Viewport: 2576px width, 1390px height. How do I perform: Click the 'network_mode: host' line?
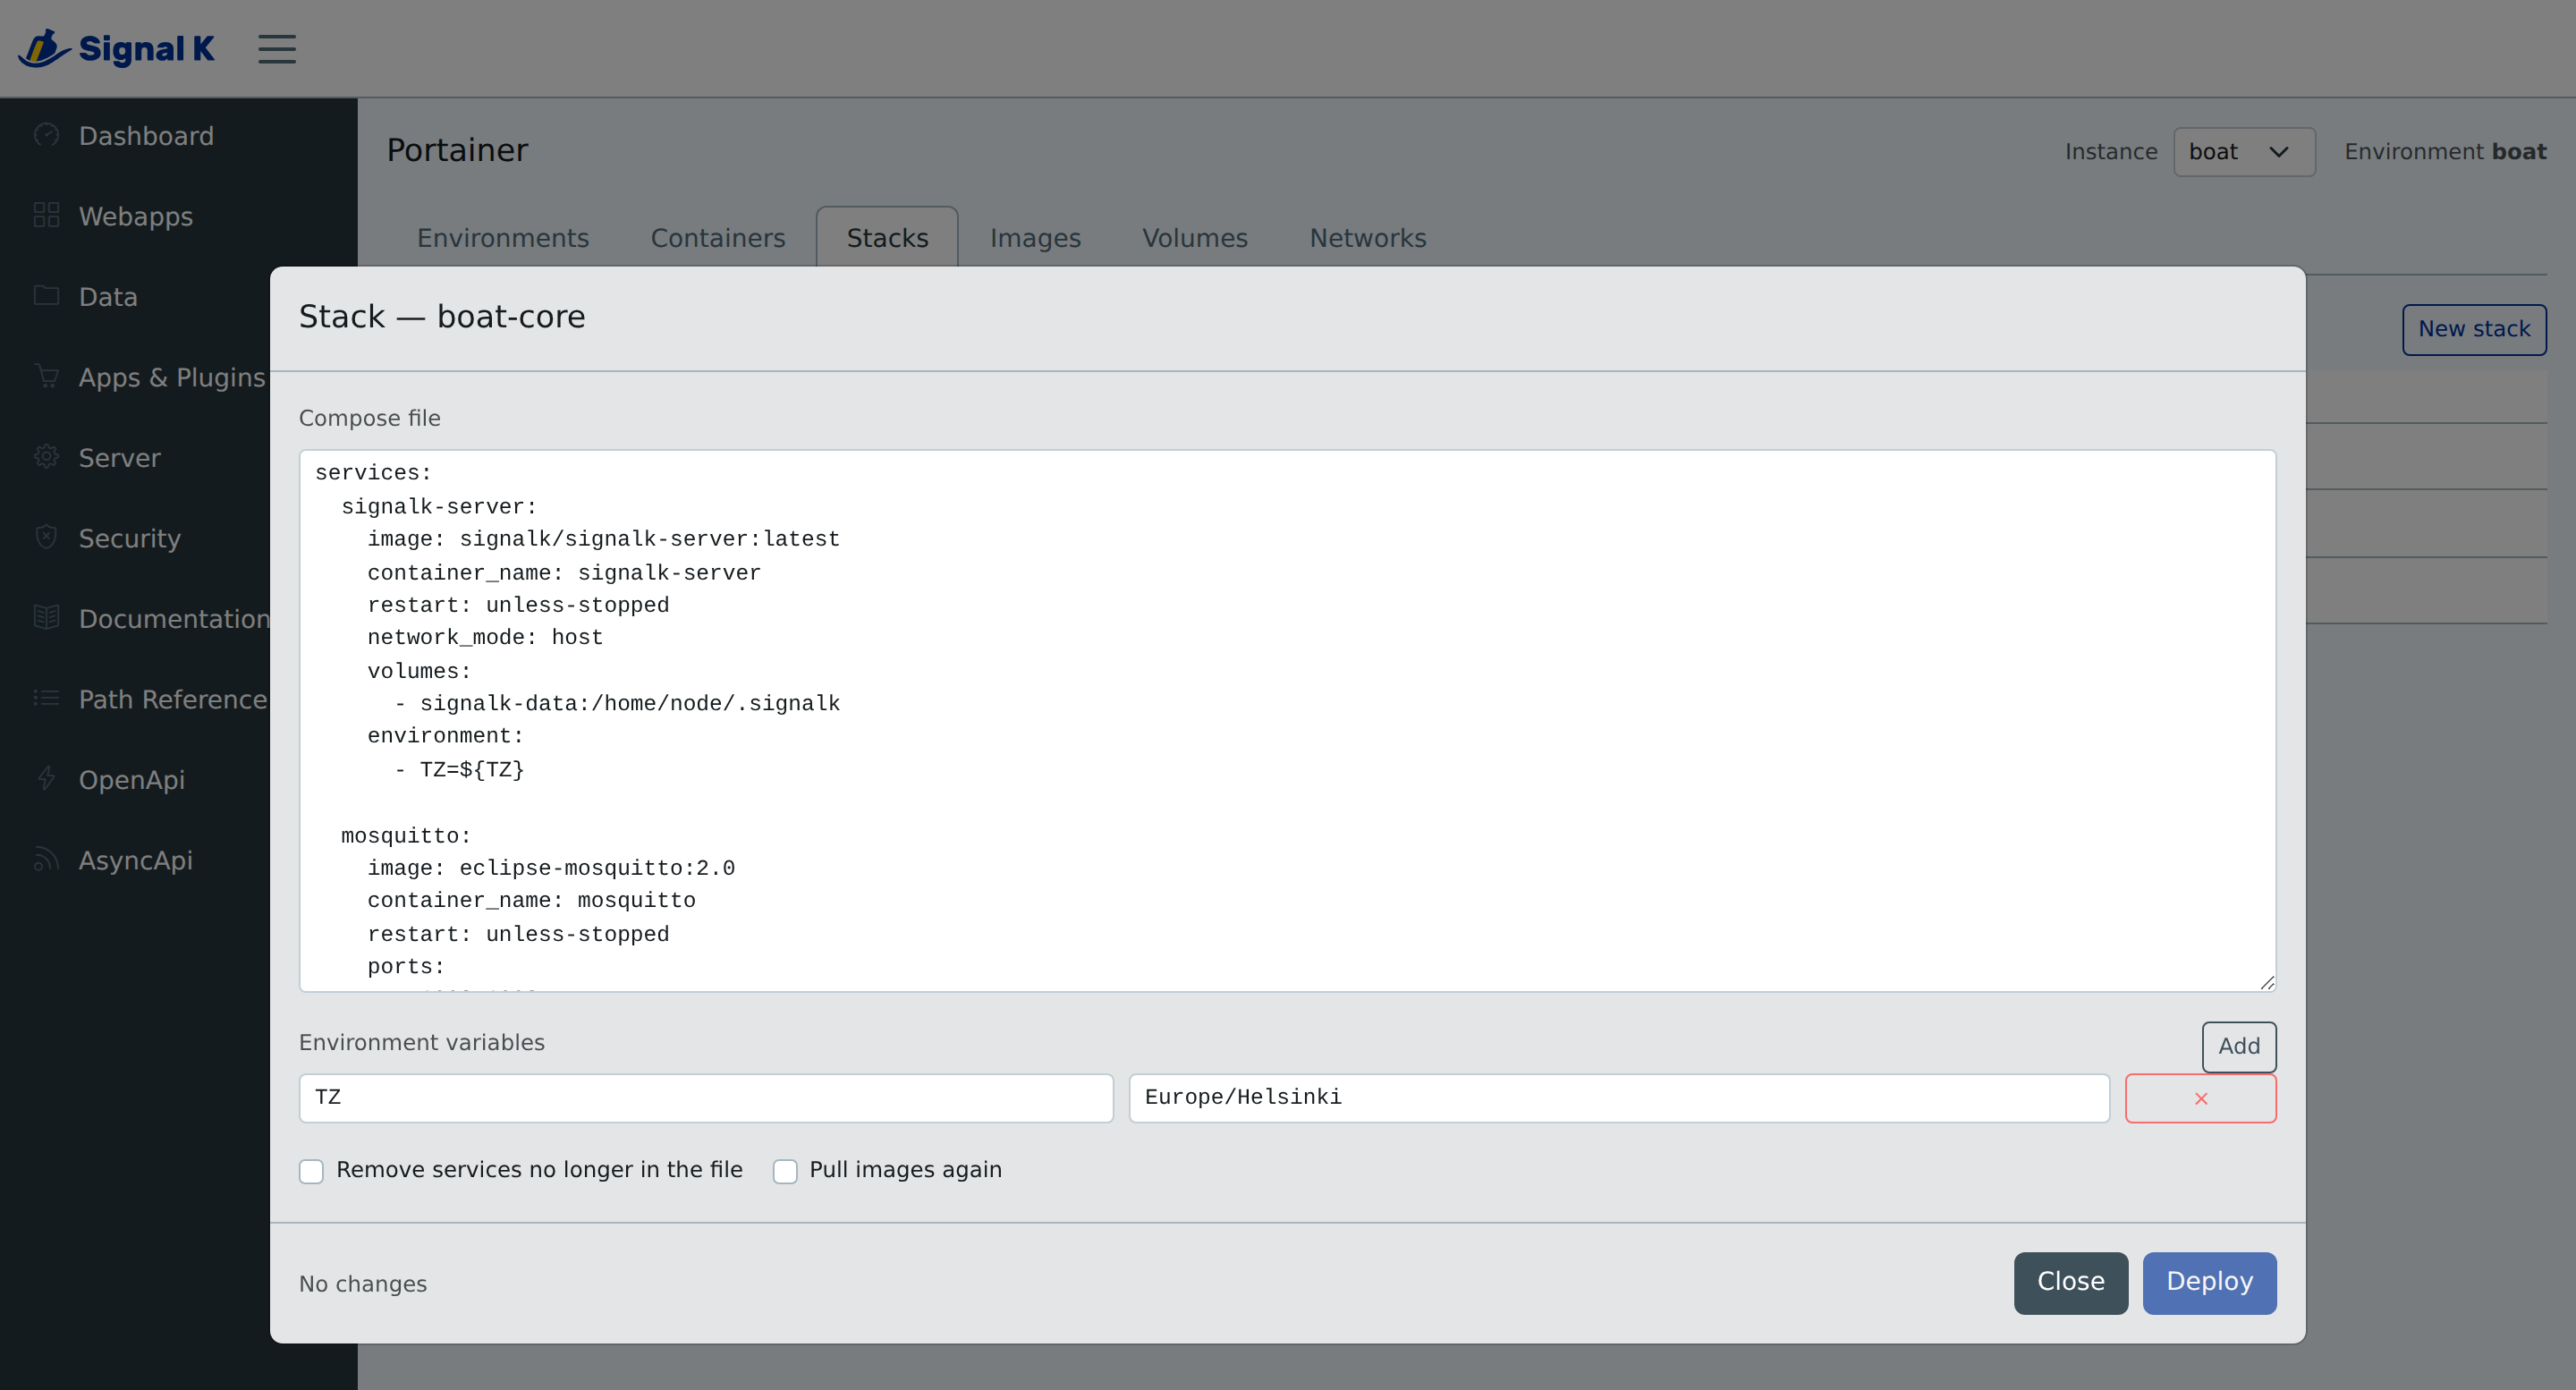pyautogui.click(x=485, y=637)
